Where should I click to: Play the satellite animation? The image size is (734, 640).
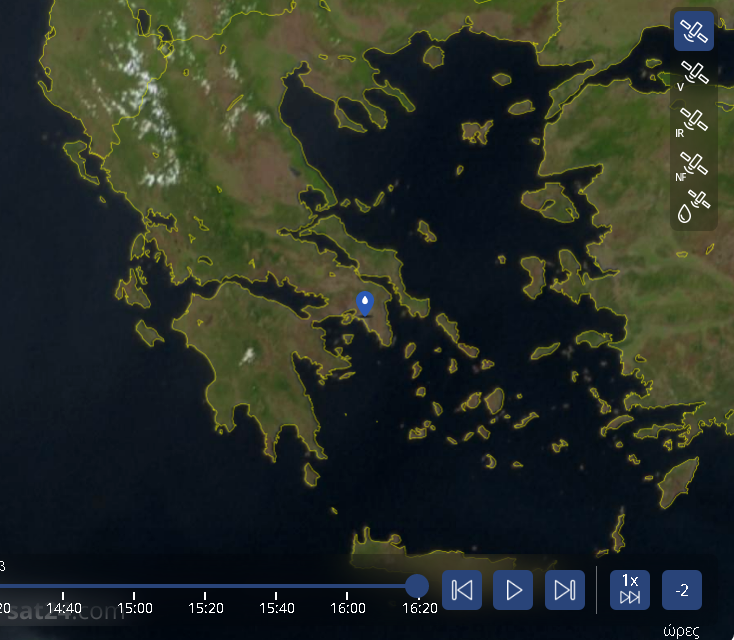513,590
